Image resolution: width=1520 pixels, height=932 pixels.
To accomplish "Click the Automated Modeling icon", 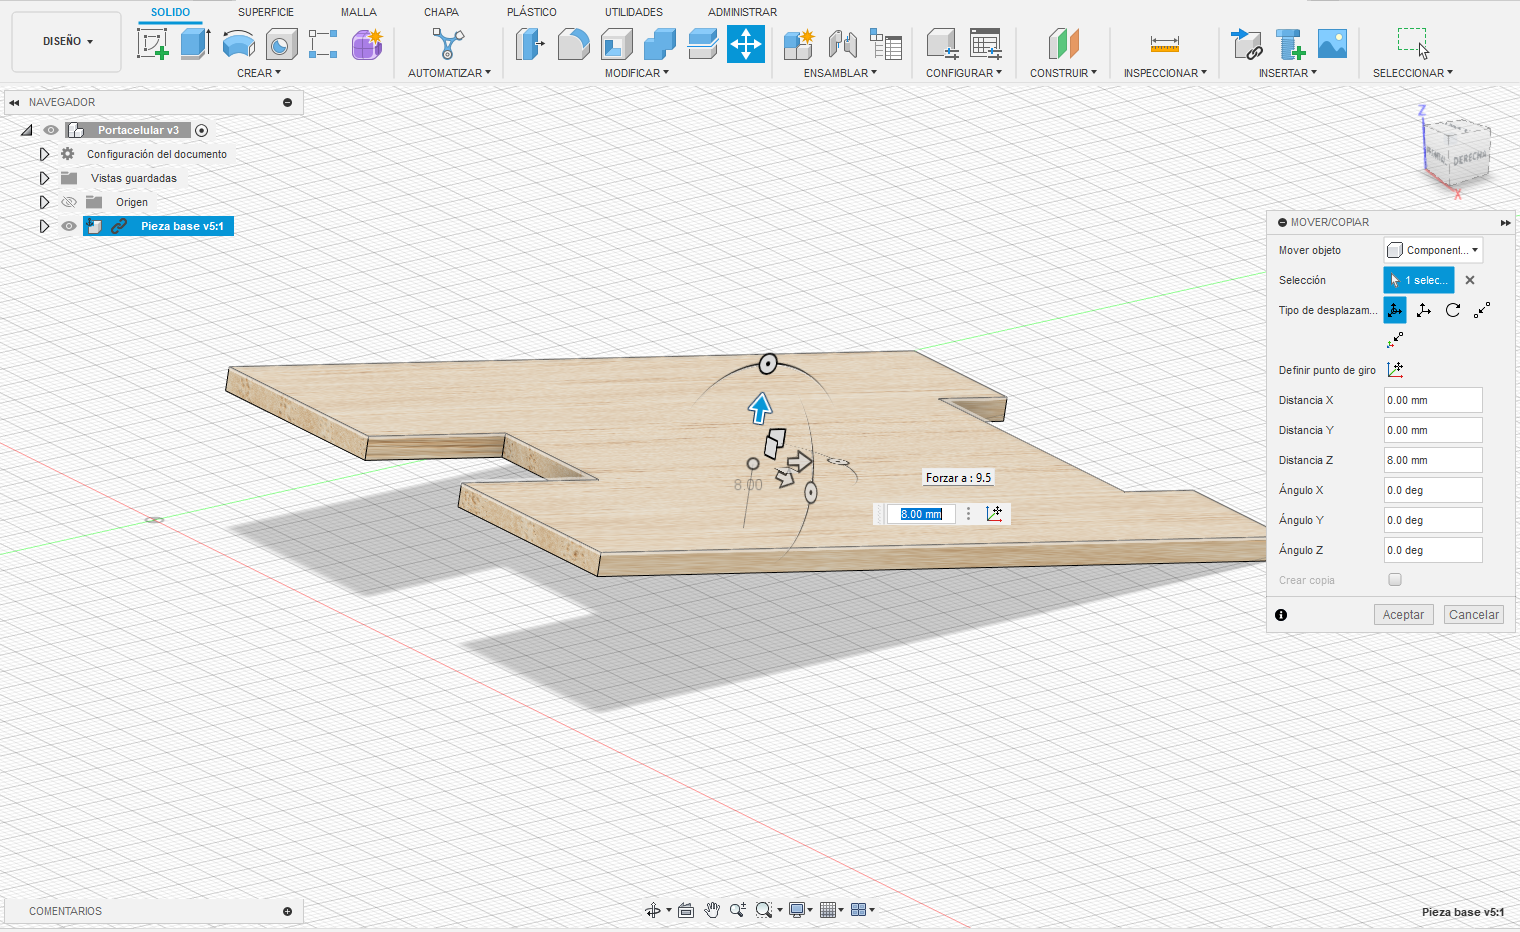I will 448,44.
